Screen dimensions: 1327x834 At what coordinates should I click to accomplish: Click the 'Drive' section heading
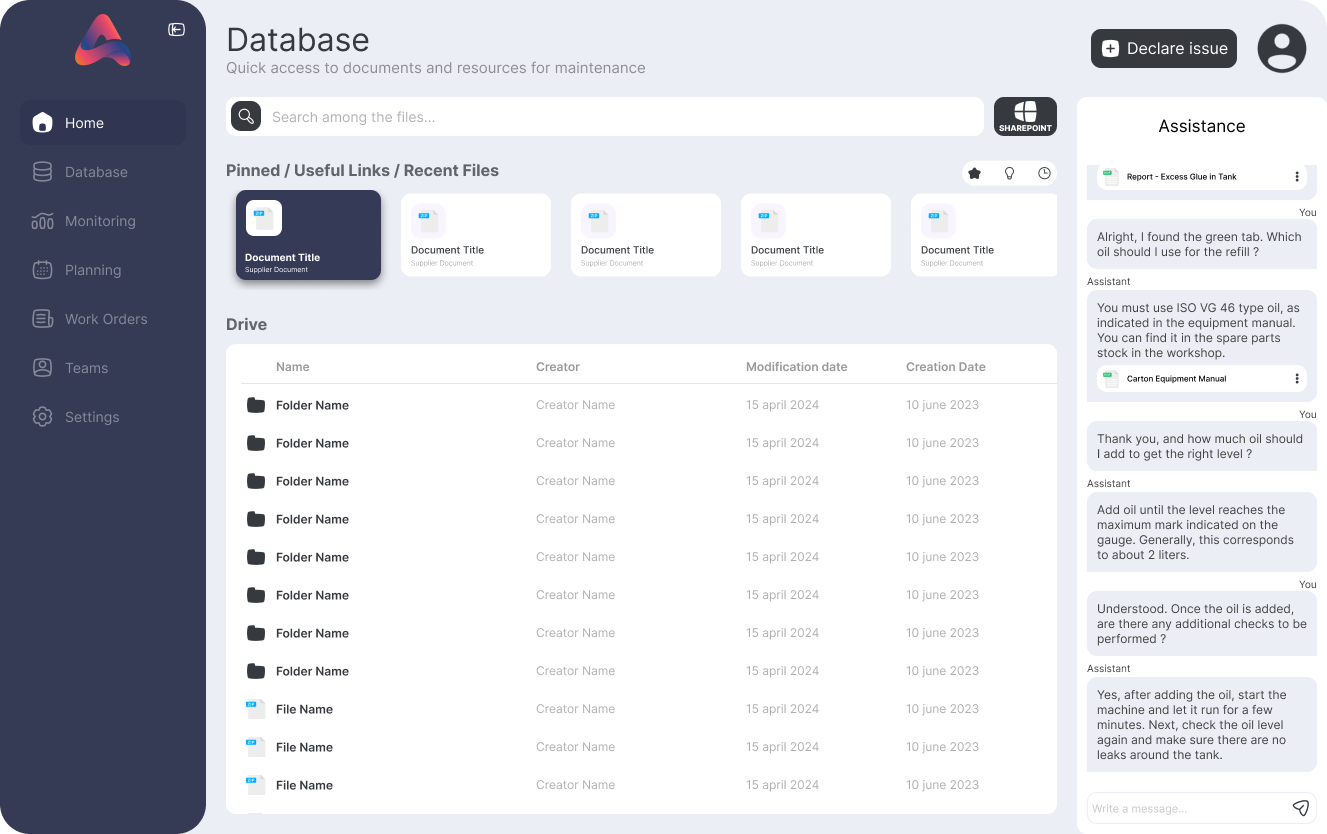pos(246,325)
